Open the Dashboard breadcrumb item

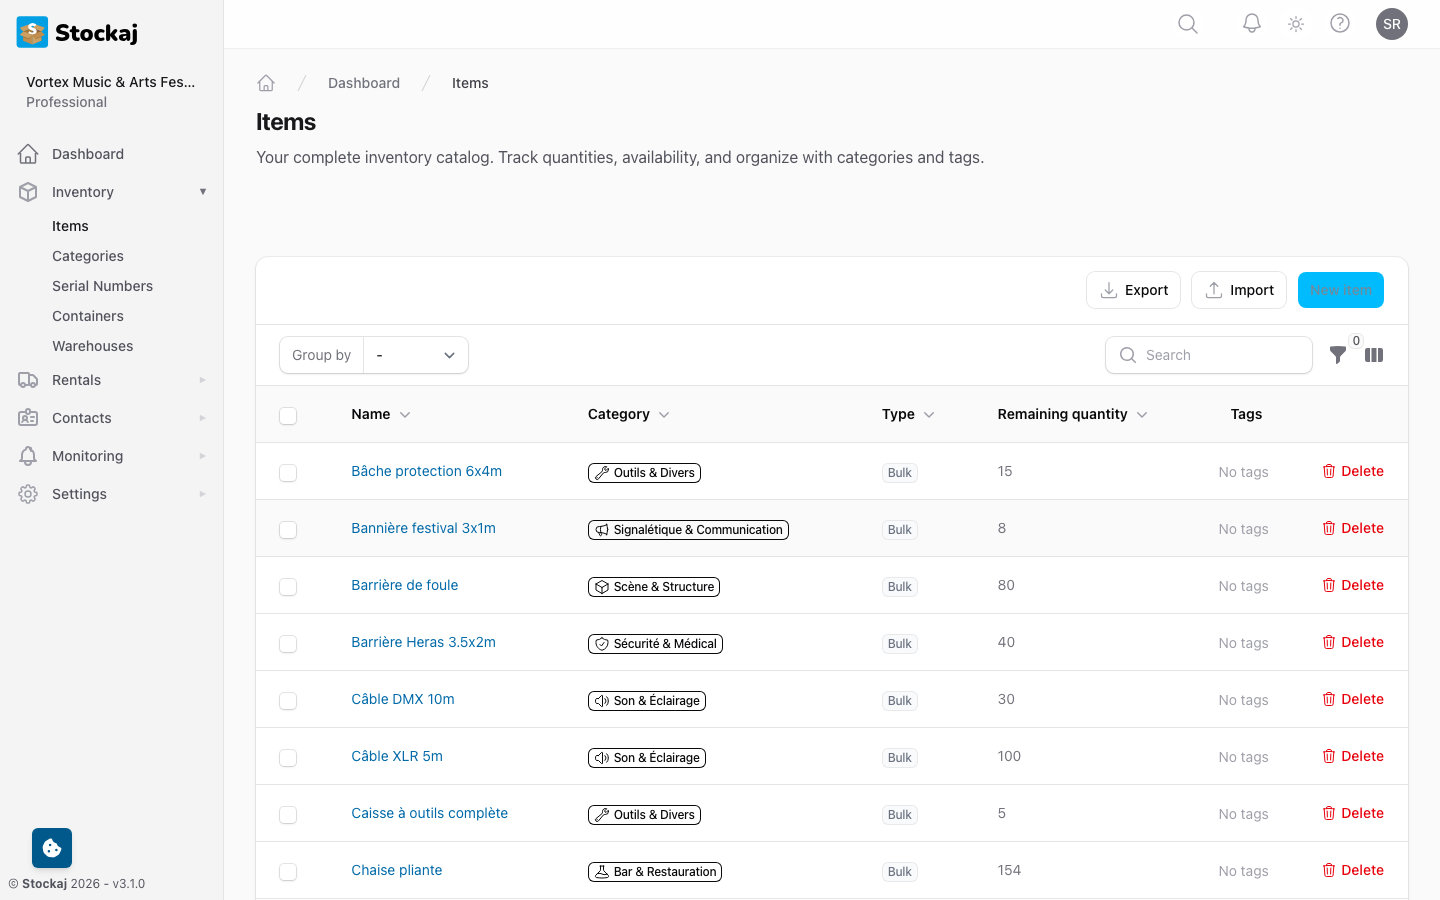click(x=364, y=83)
